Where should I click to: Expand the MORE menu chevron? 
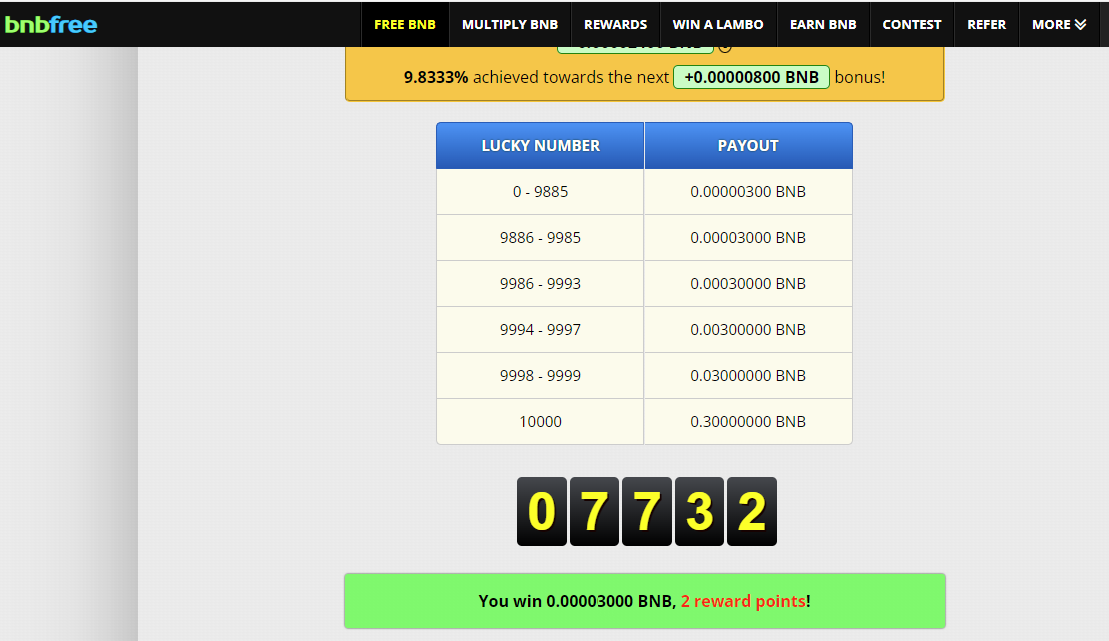pos(1082,24)
